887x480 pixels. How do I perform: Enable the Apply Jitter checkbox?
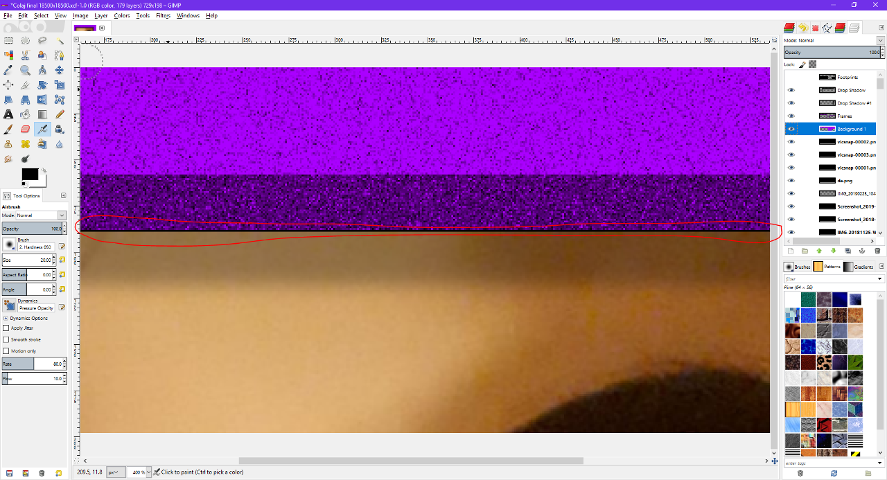tap(6, 328)
